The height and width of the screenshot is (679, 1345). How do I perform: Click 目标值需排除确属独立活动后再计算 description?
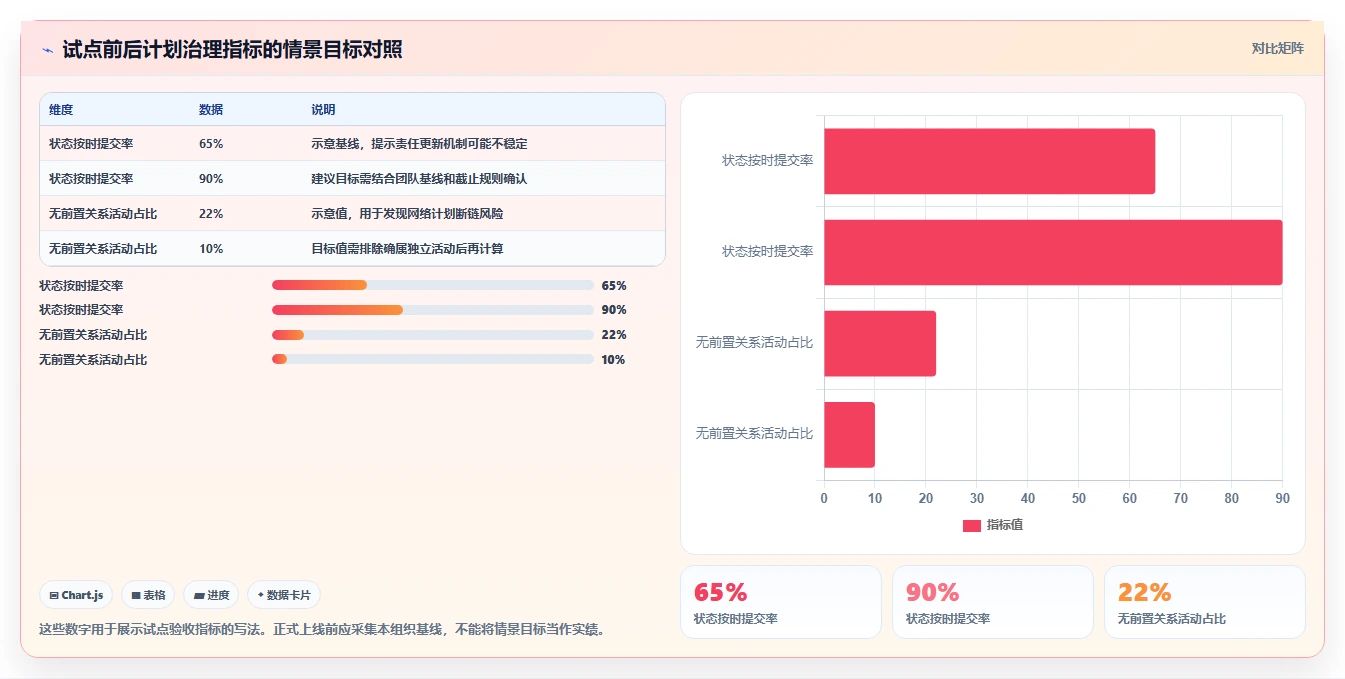pyautogui.click(x=407, y=249)
